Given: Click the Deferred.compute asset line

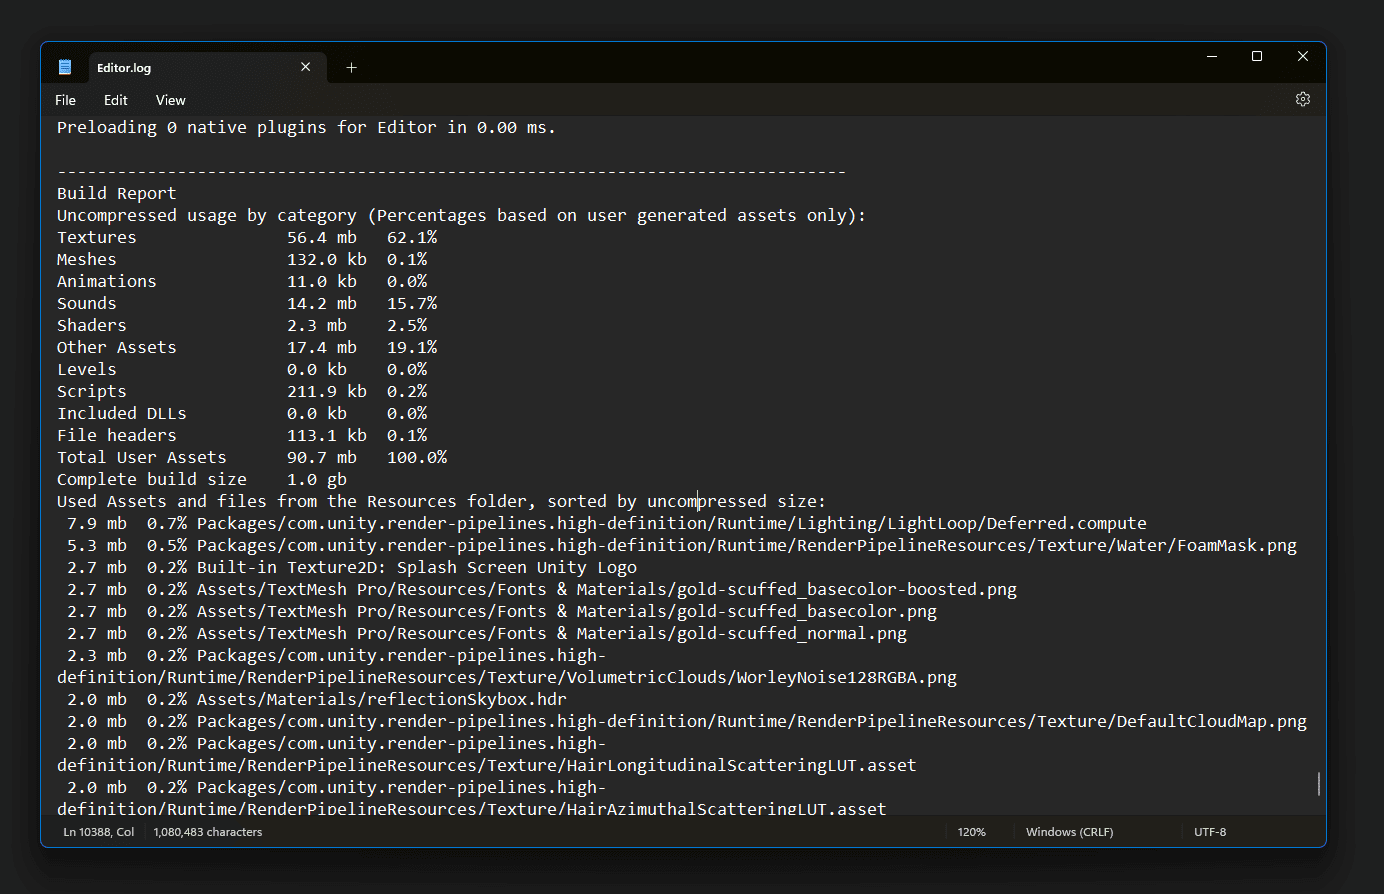Looking at the screenshot, I should tap(607, 523).
